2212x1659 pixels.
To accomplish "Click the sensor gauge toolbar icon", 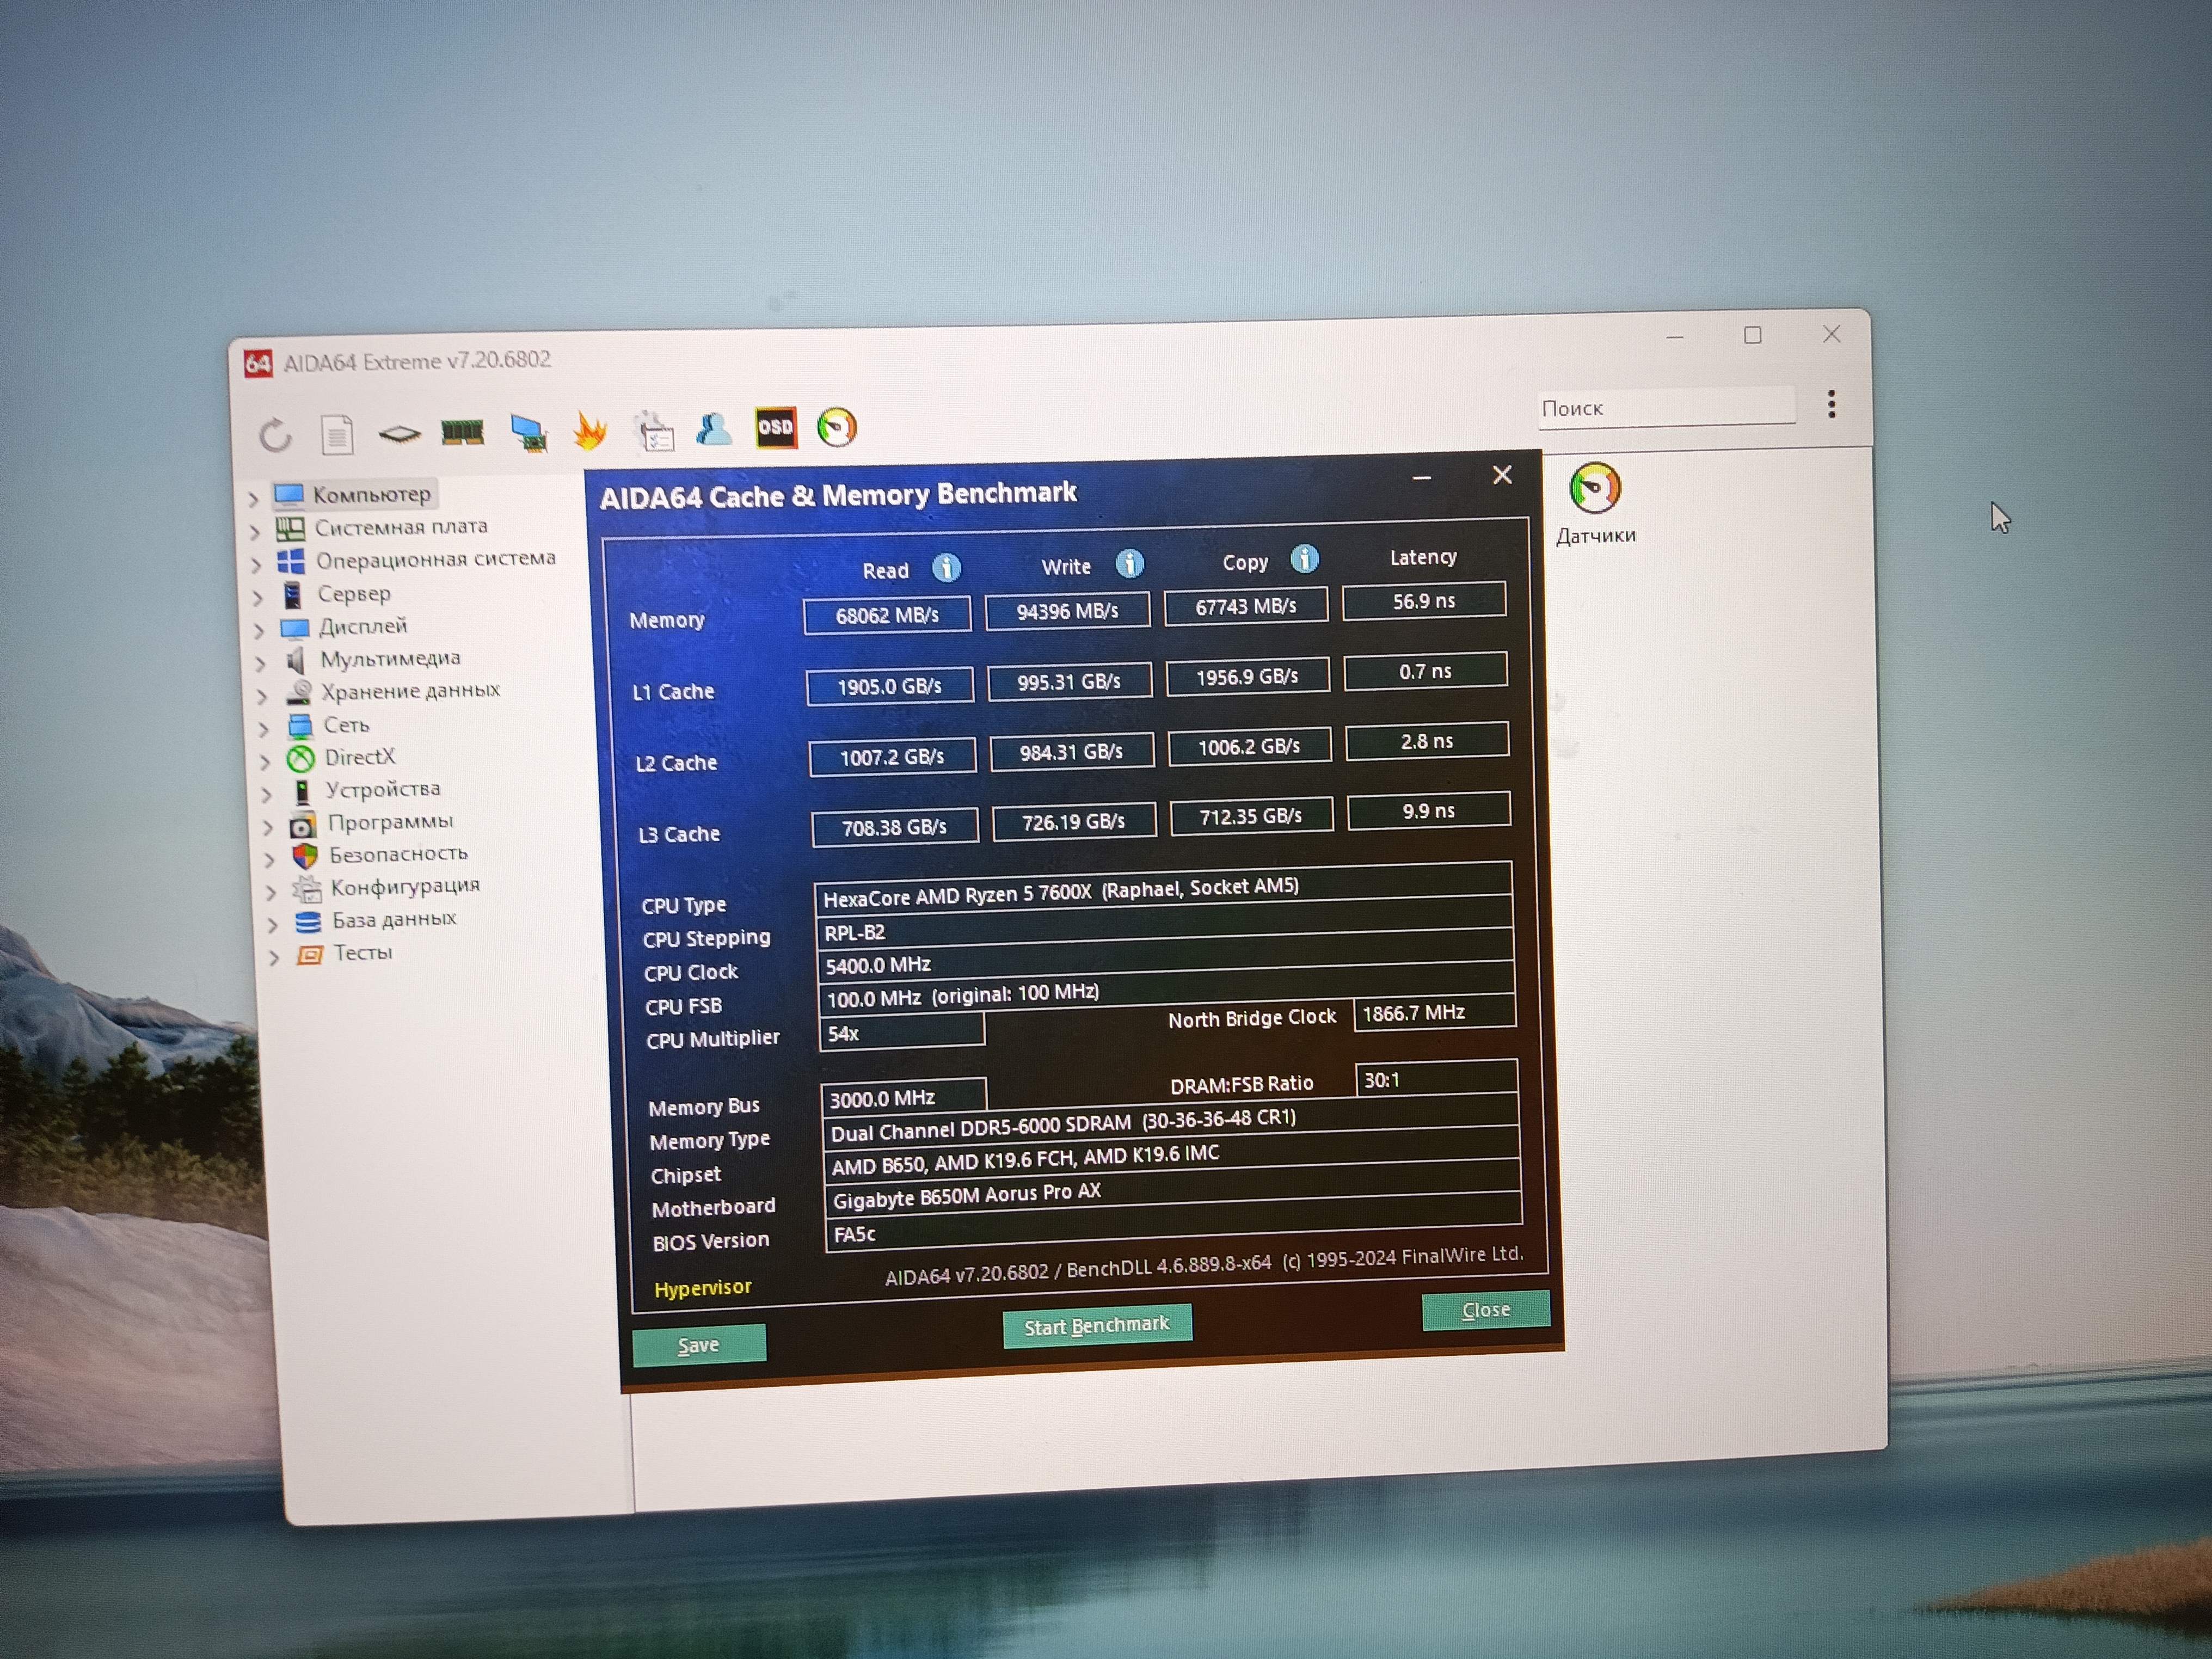I will tap(837, 427).
